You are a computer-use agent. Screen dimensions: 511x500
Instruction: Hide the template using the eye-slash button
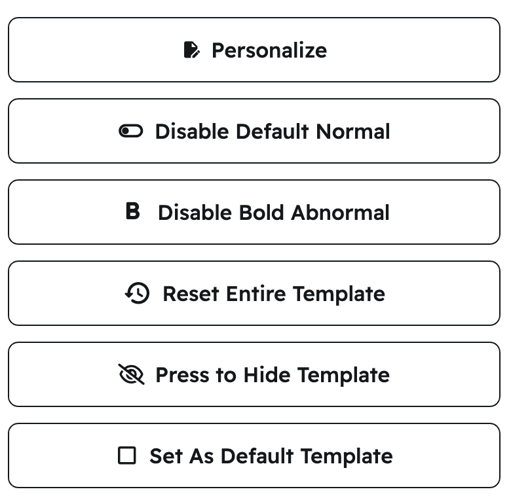254,374
